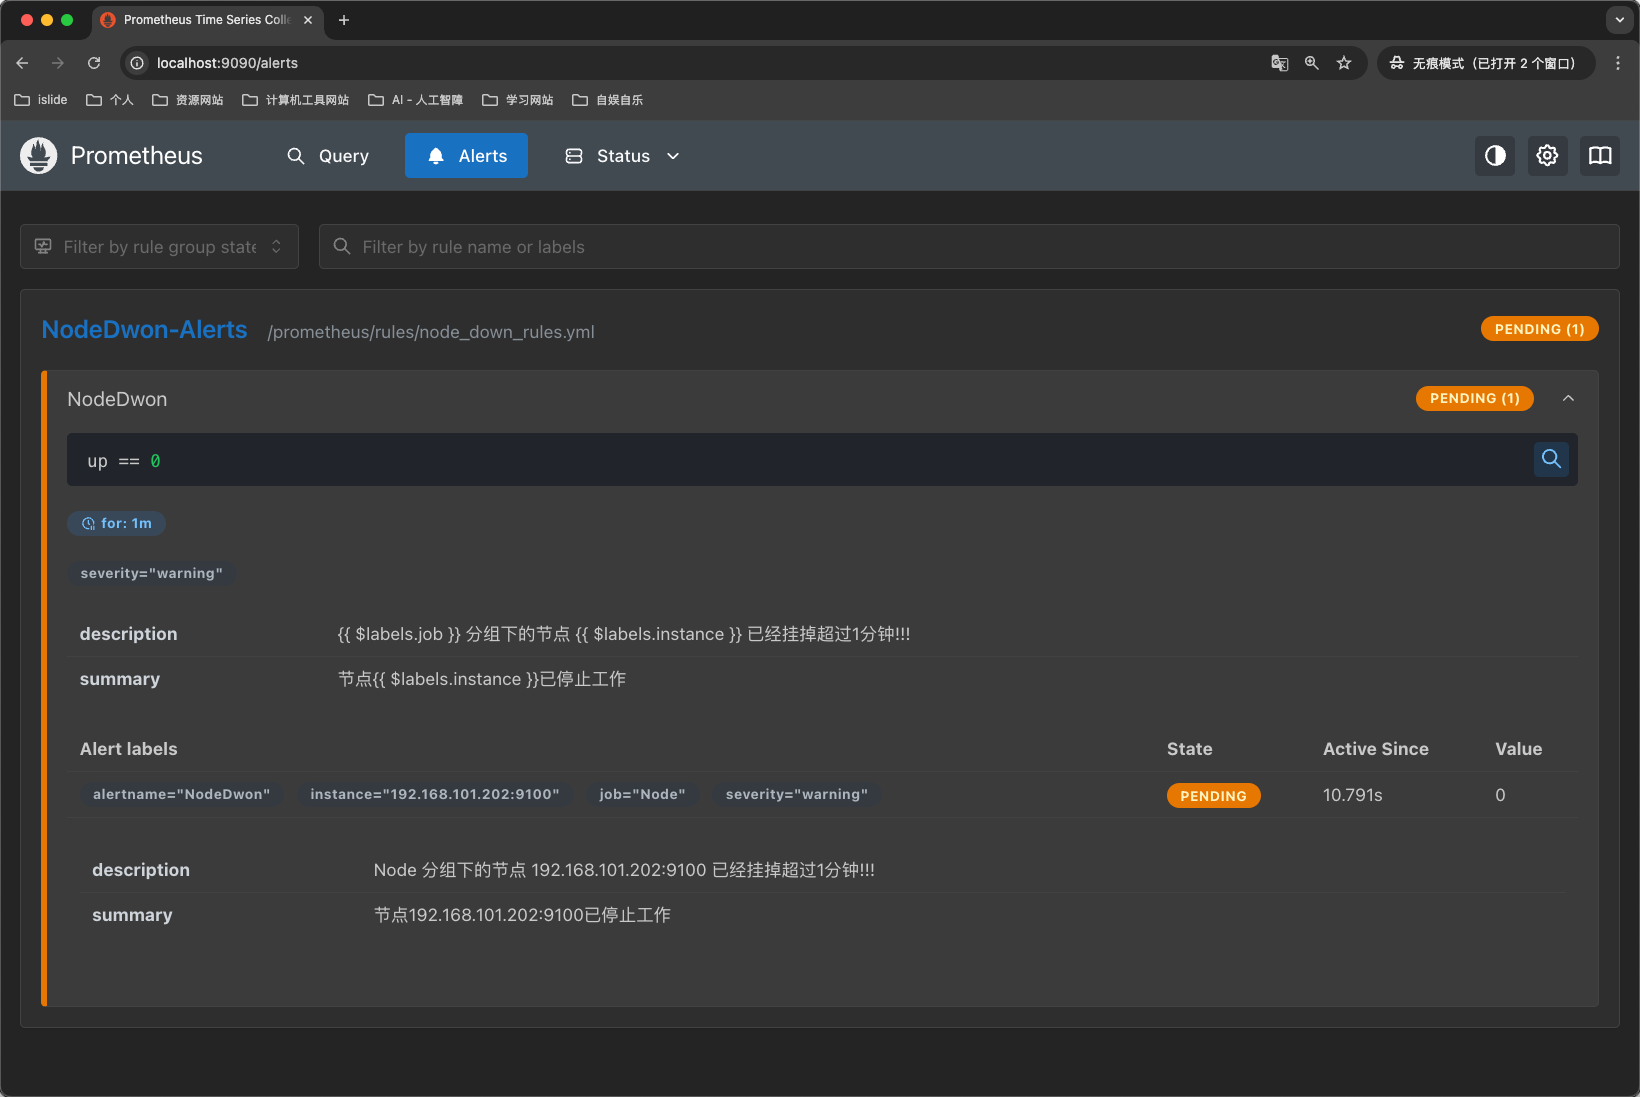1640x1097 pixels.
Task: Open the Status dropdown menu
Action: (621, 155)
